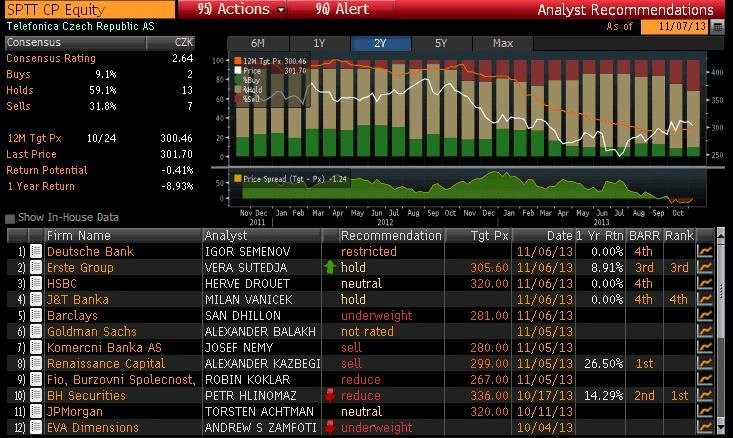Open Erste Group report document icon
The height and width of the screenshot is (438, 733).
coord(36,267)
